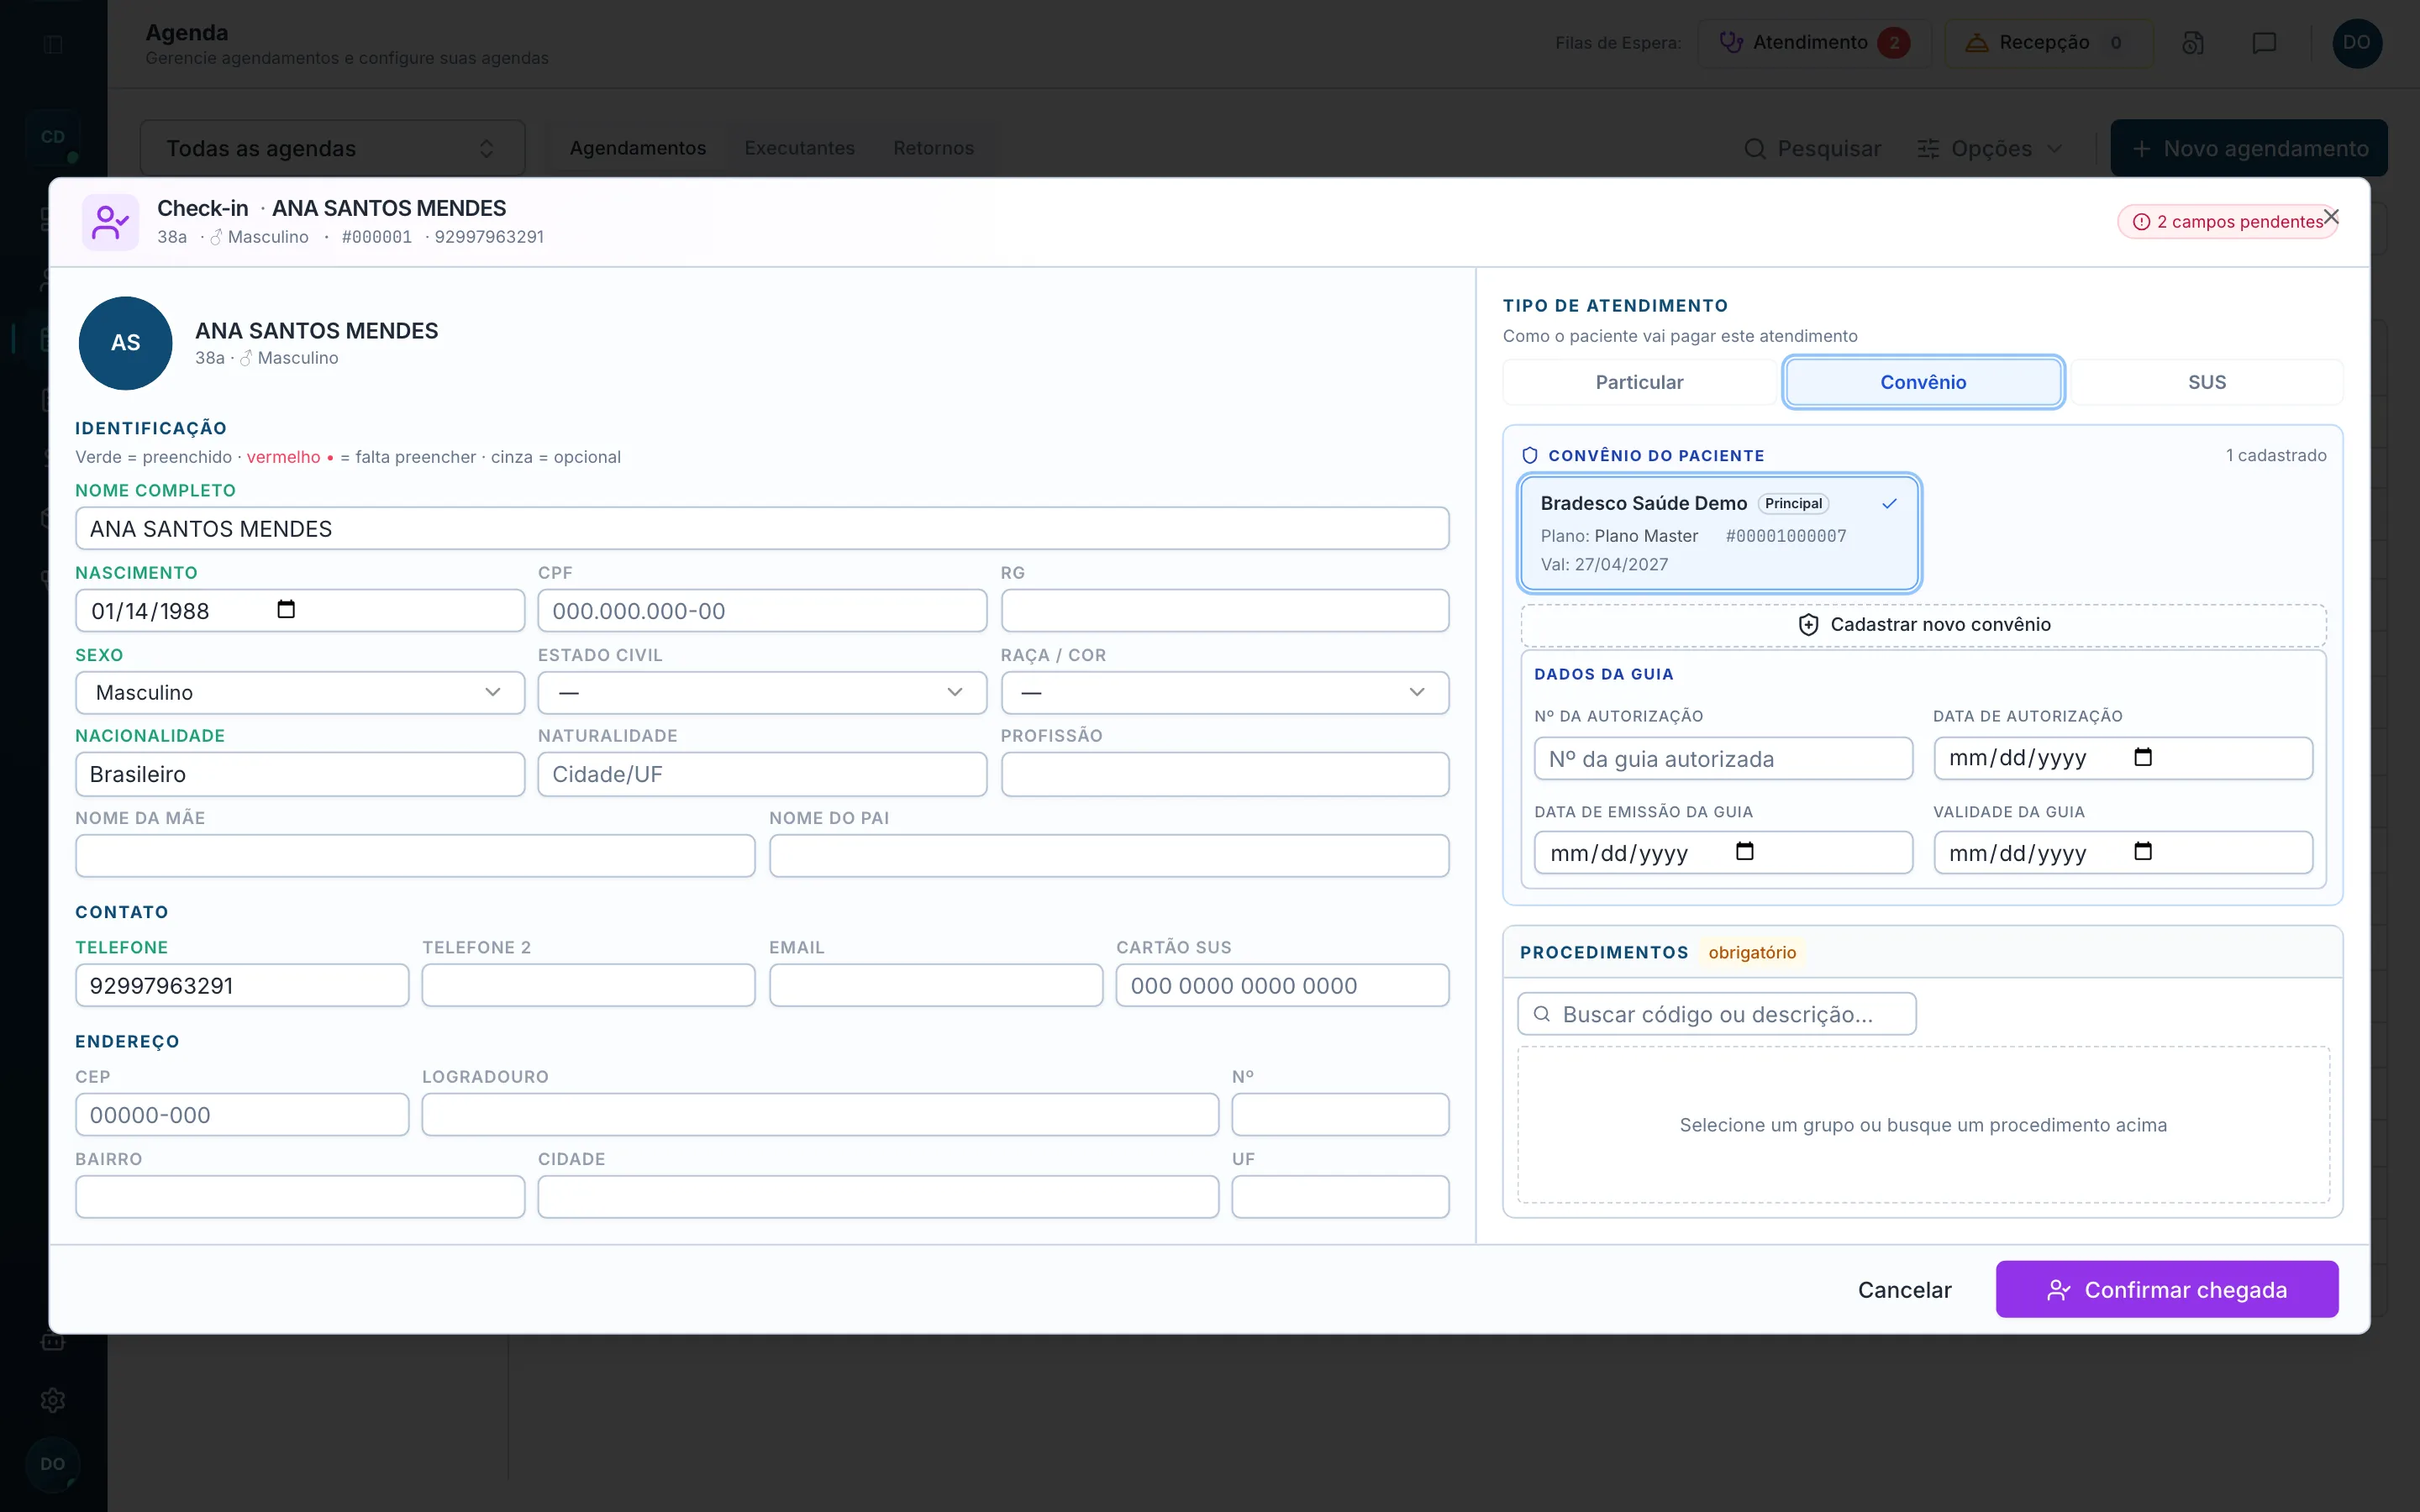The height and width of the screenshot is (1512, 2420).
Task: Switch to Retornos tab
Action: 933,148
